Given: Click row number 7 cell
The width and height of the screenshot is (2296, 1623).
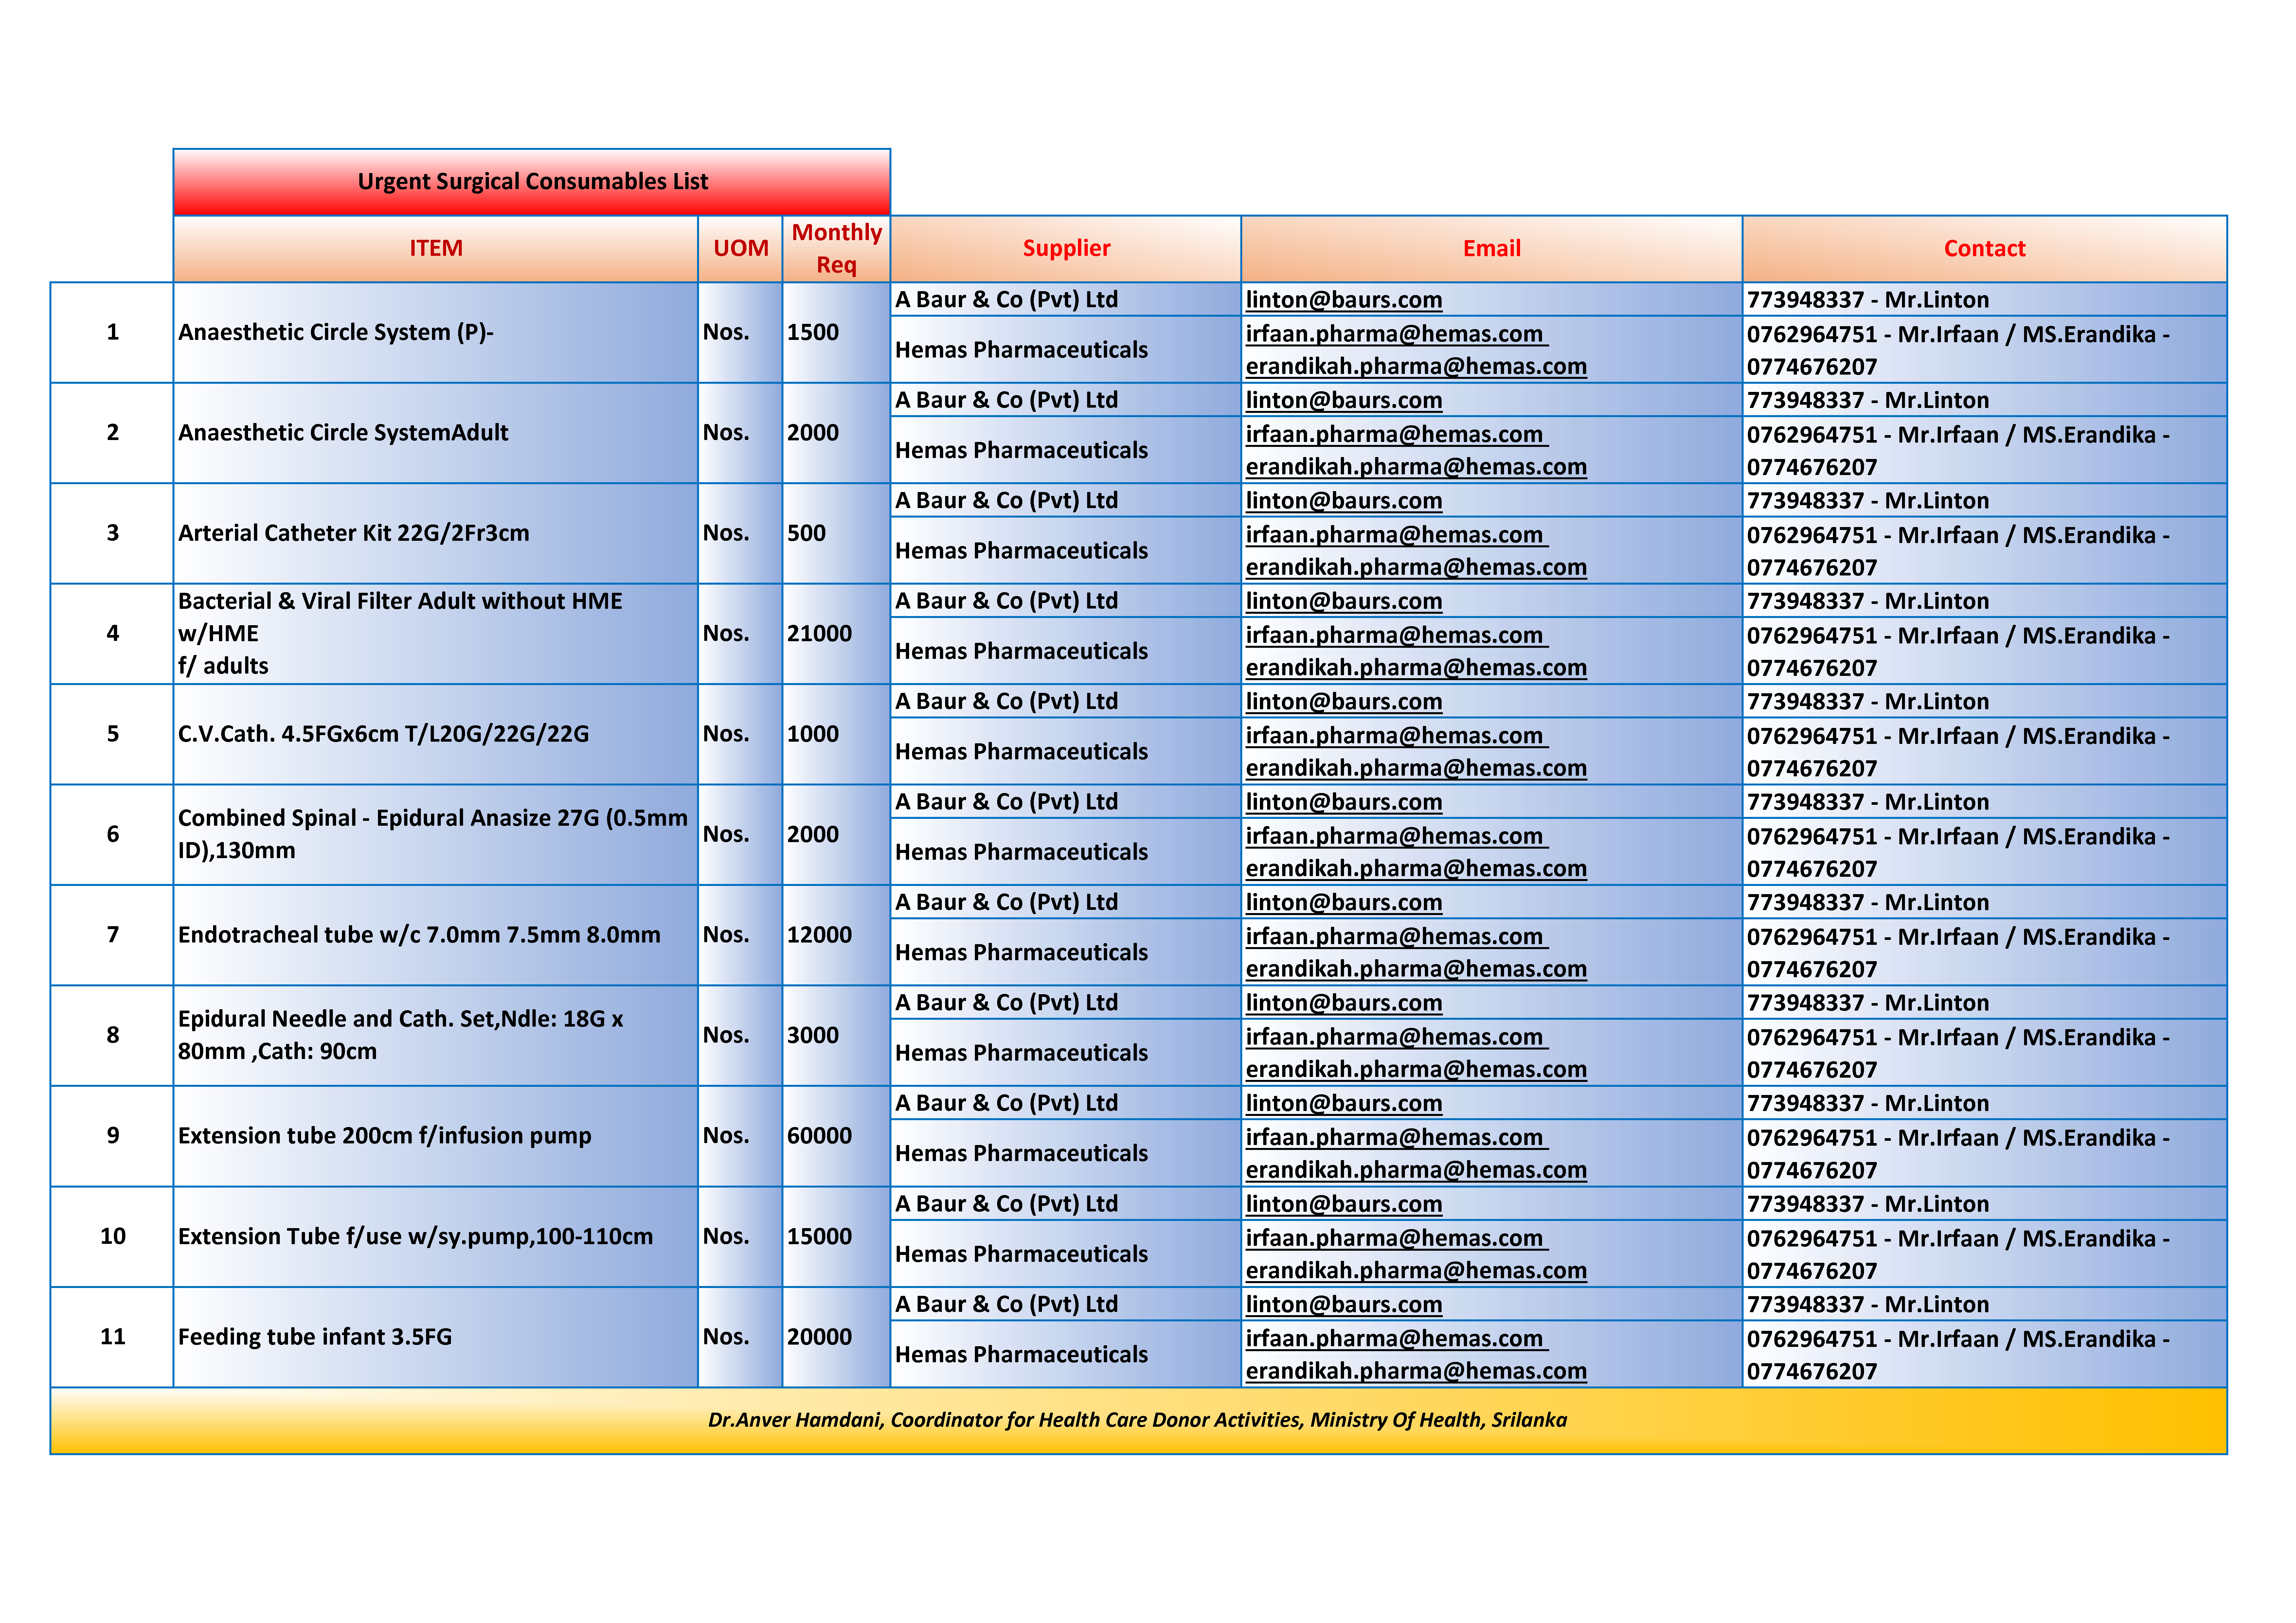Looking at the screenshot, I should pyautogui.click(x=112, y=935).
